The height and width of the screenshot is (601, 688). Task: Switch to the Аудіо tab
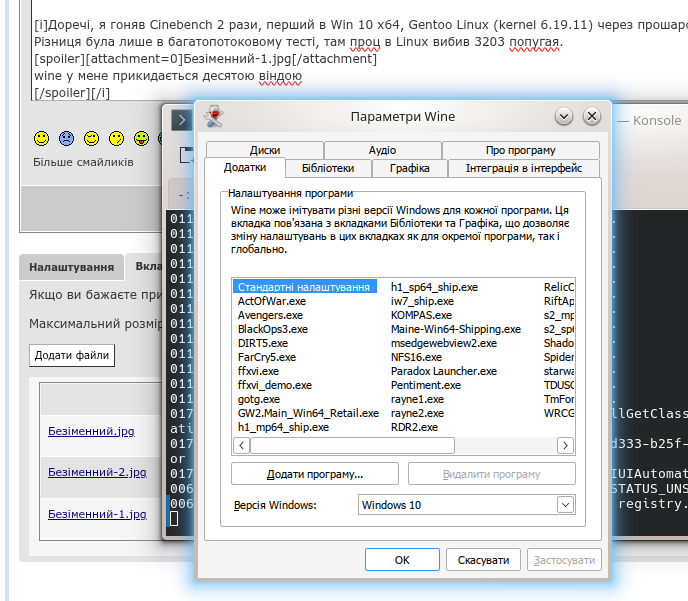coord(383,150)
